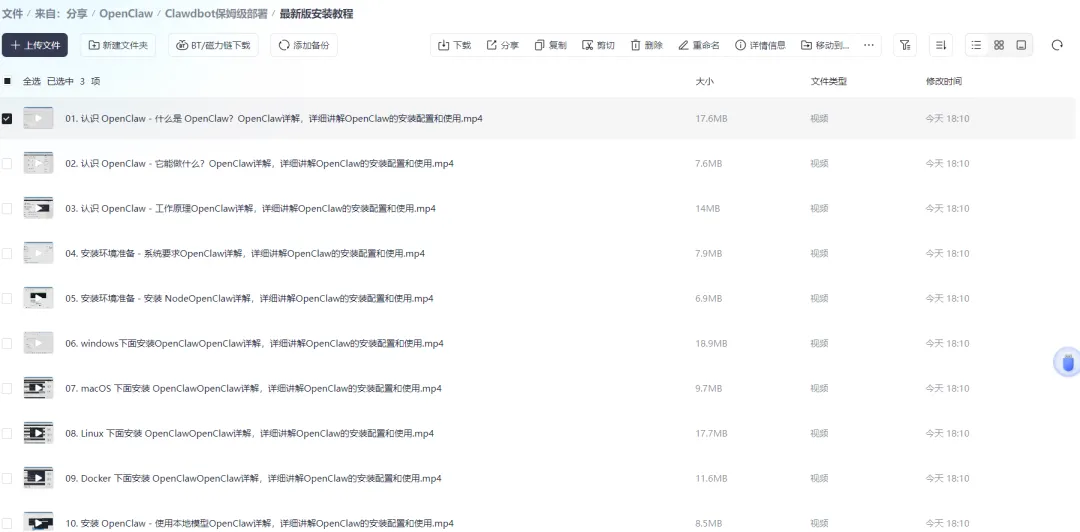1080x532 pixels.
Task: Go to 文件 root in breadcrumb
Action: 12,14
